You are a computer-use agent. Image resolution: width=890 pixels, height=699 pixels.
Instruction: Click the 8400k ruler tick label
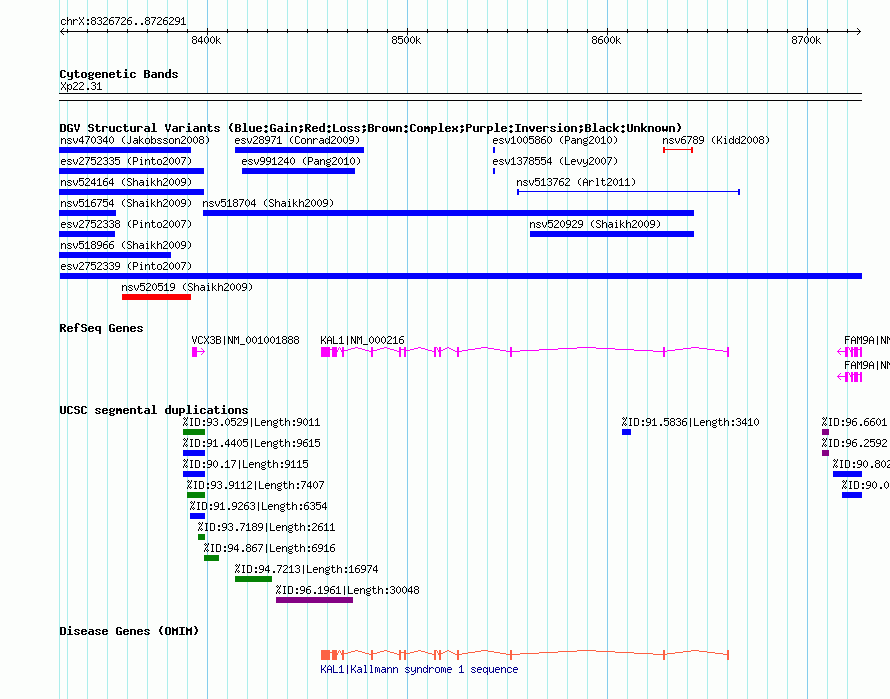[206, 40]
